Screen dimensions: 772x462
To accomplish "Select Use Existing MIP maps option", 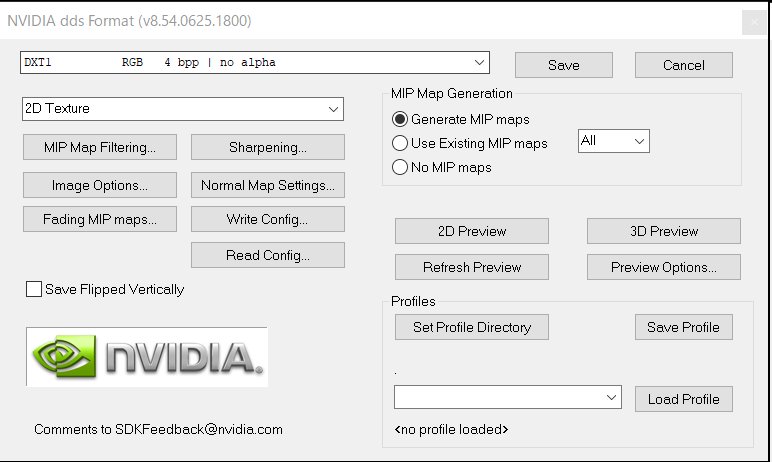I will pos(401,143).
